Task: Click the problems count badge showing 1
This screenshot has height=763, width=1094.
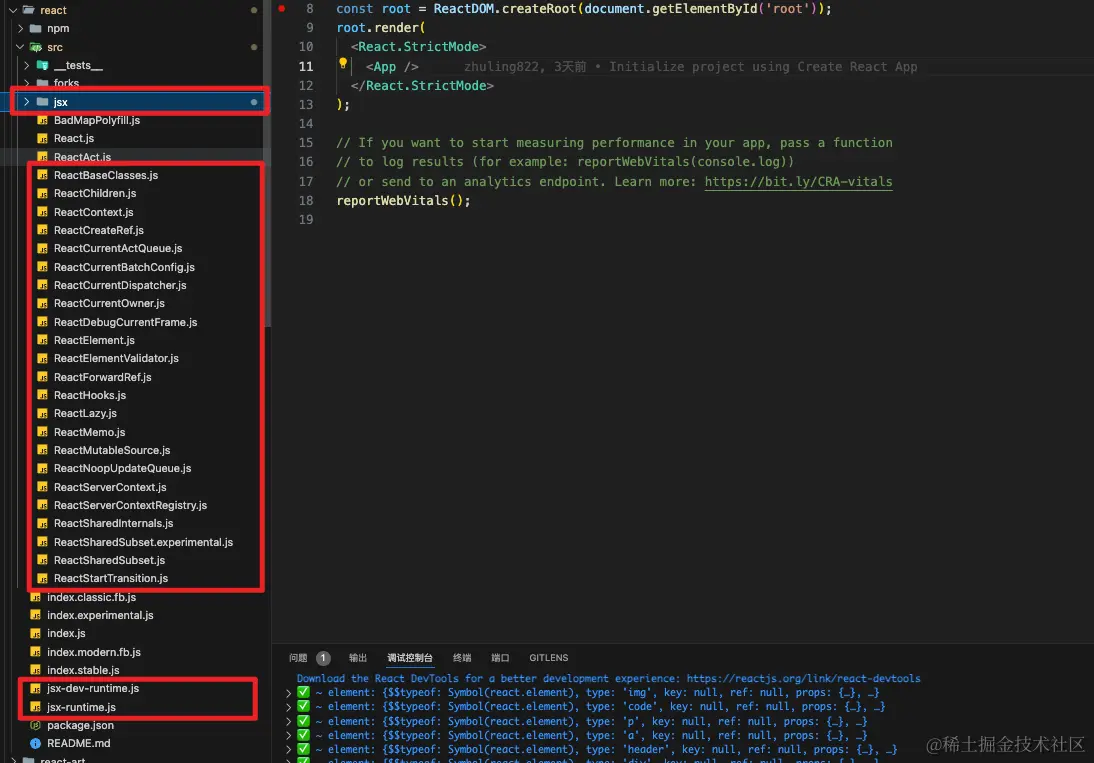Action: click(x=323, y=658)
